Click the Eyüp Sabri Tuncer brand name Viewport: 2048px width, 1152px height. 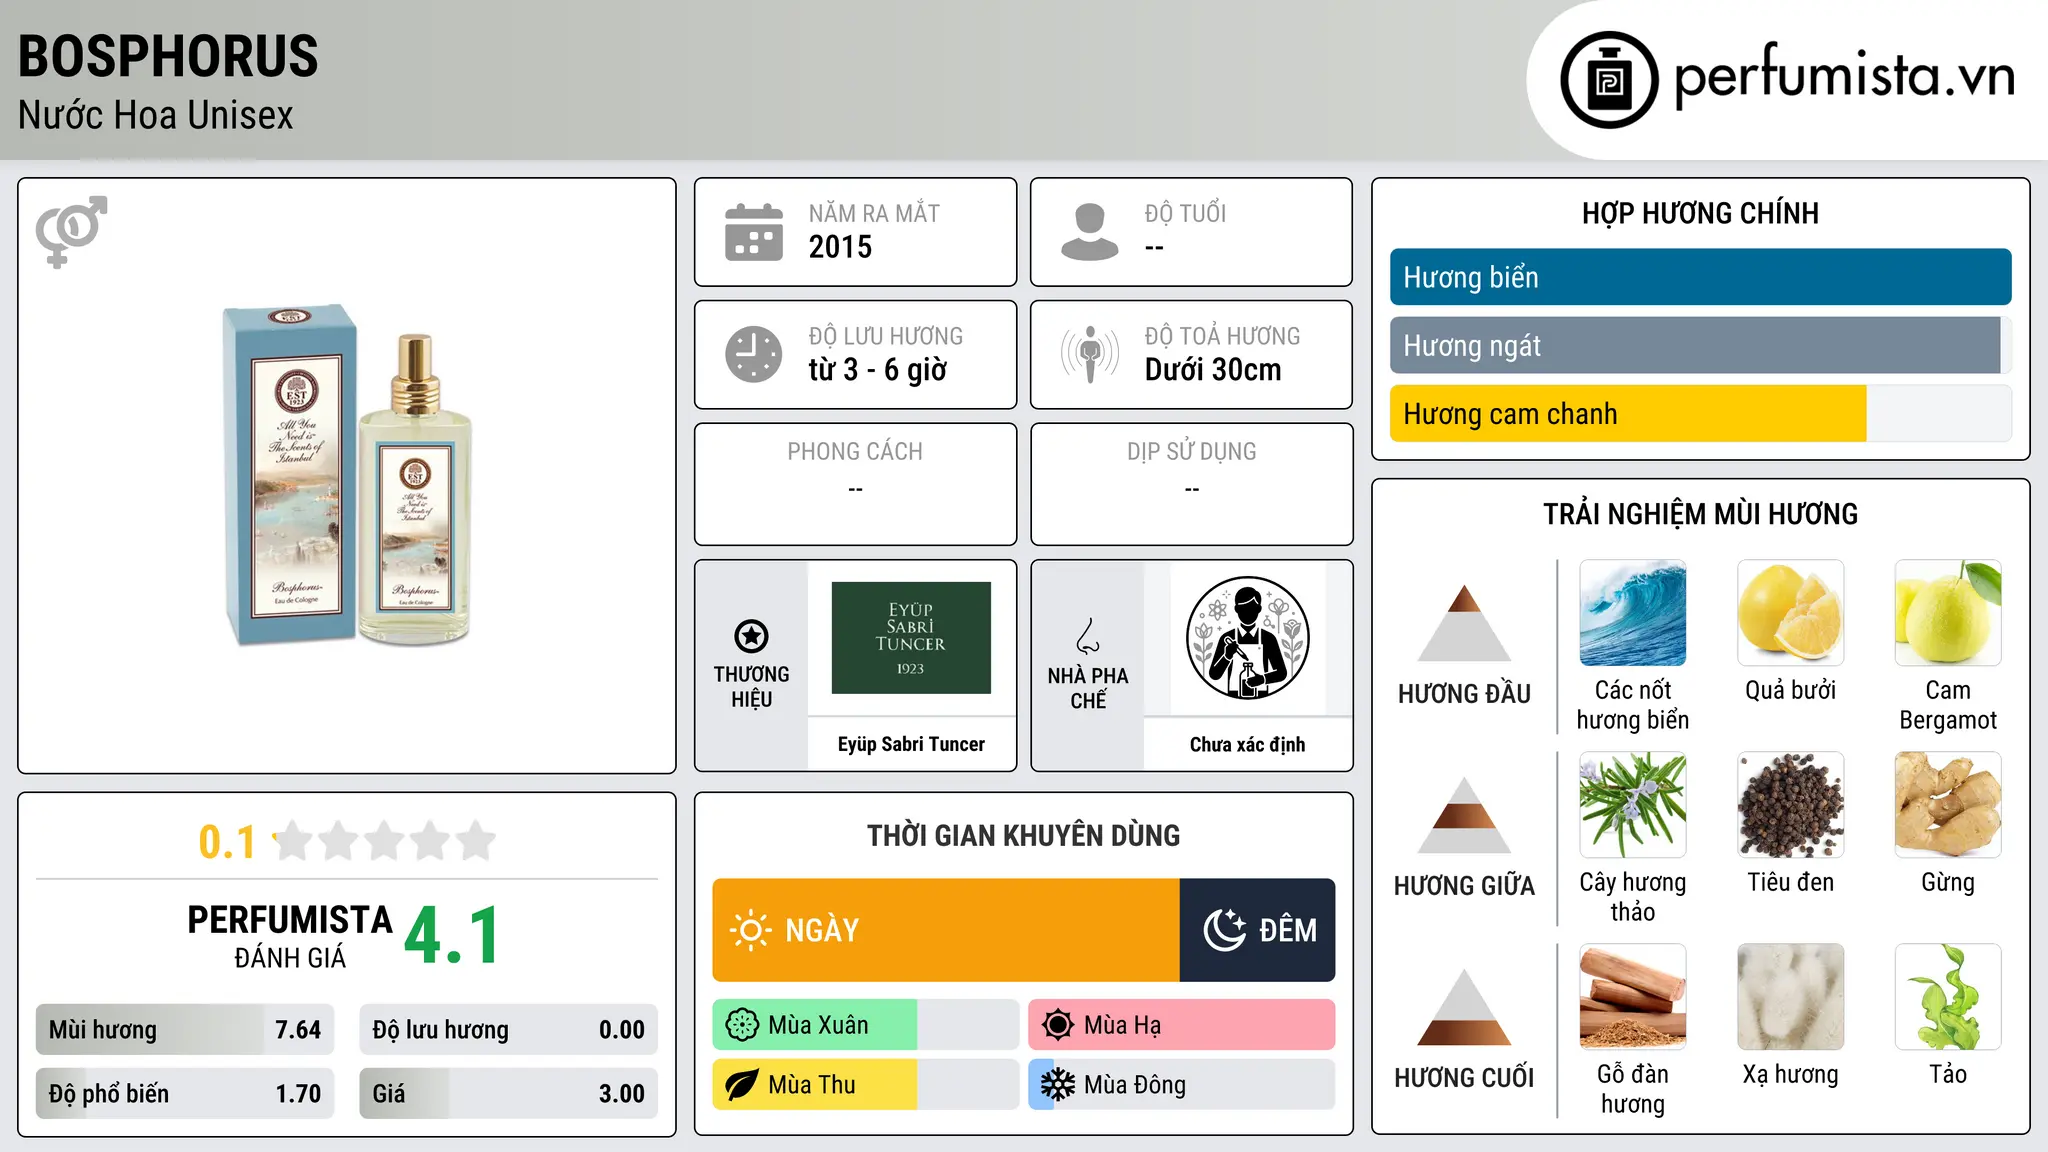point(911,744)
